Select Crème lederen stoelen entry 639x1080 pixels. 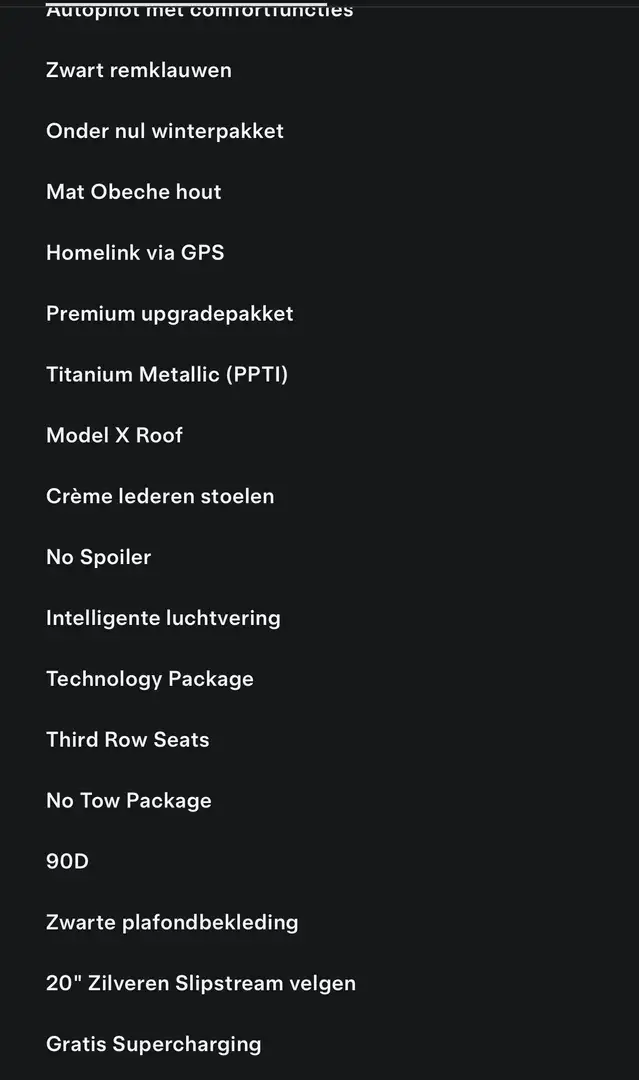[x=160, y=496]
